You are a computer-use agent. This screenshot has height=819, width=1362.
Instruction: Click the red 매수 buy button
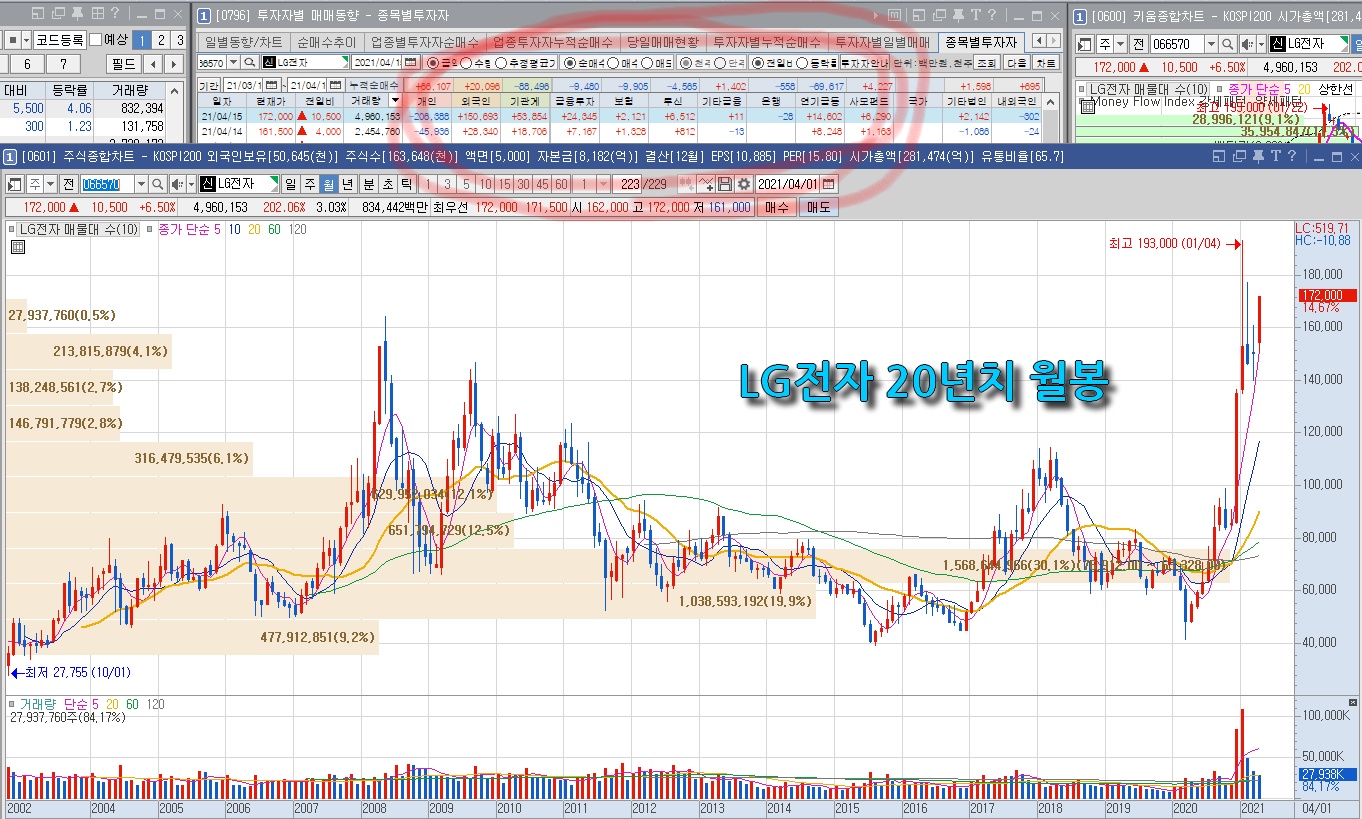(776, 207)
